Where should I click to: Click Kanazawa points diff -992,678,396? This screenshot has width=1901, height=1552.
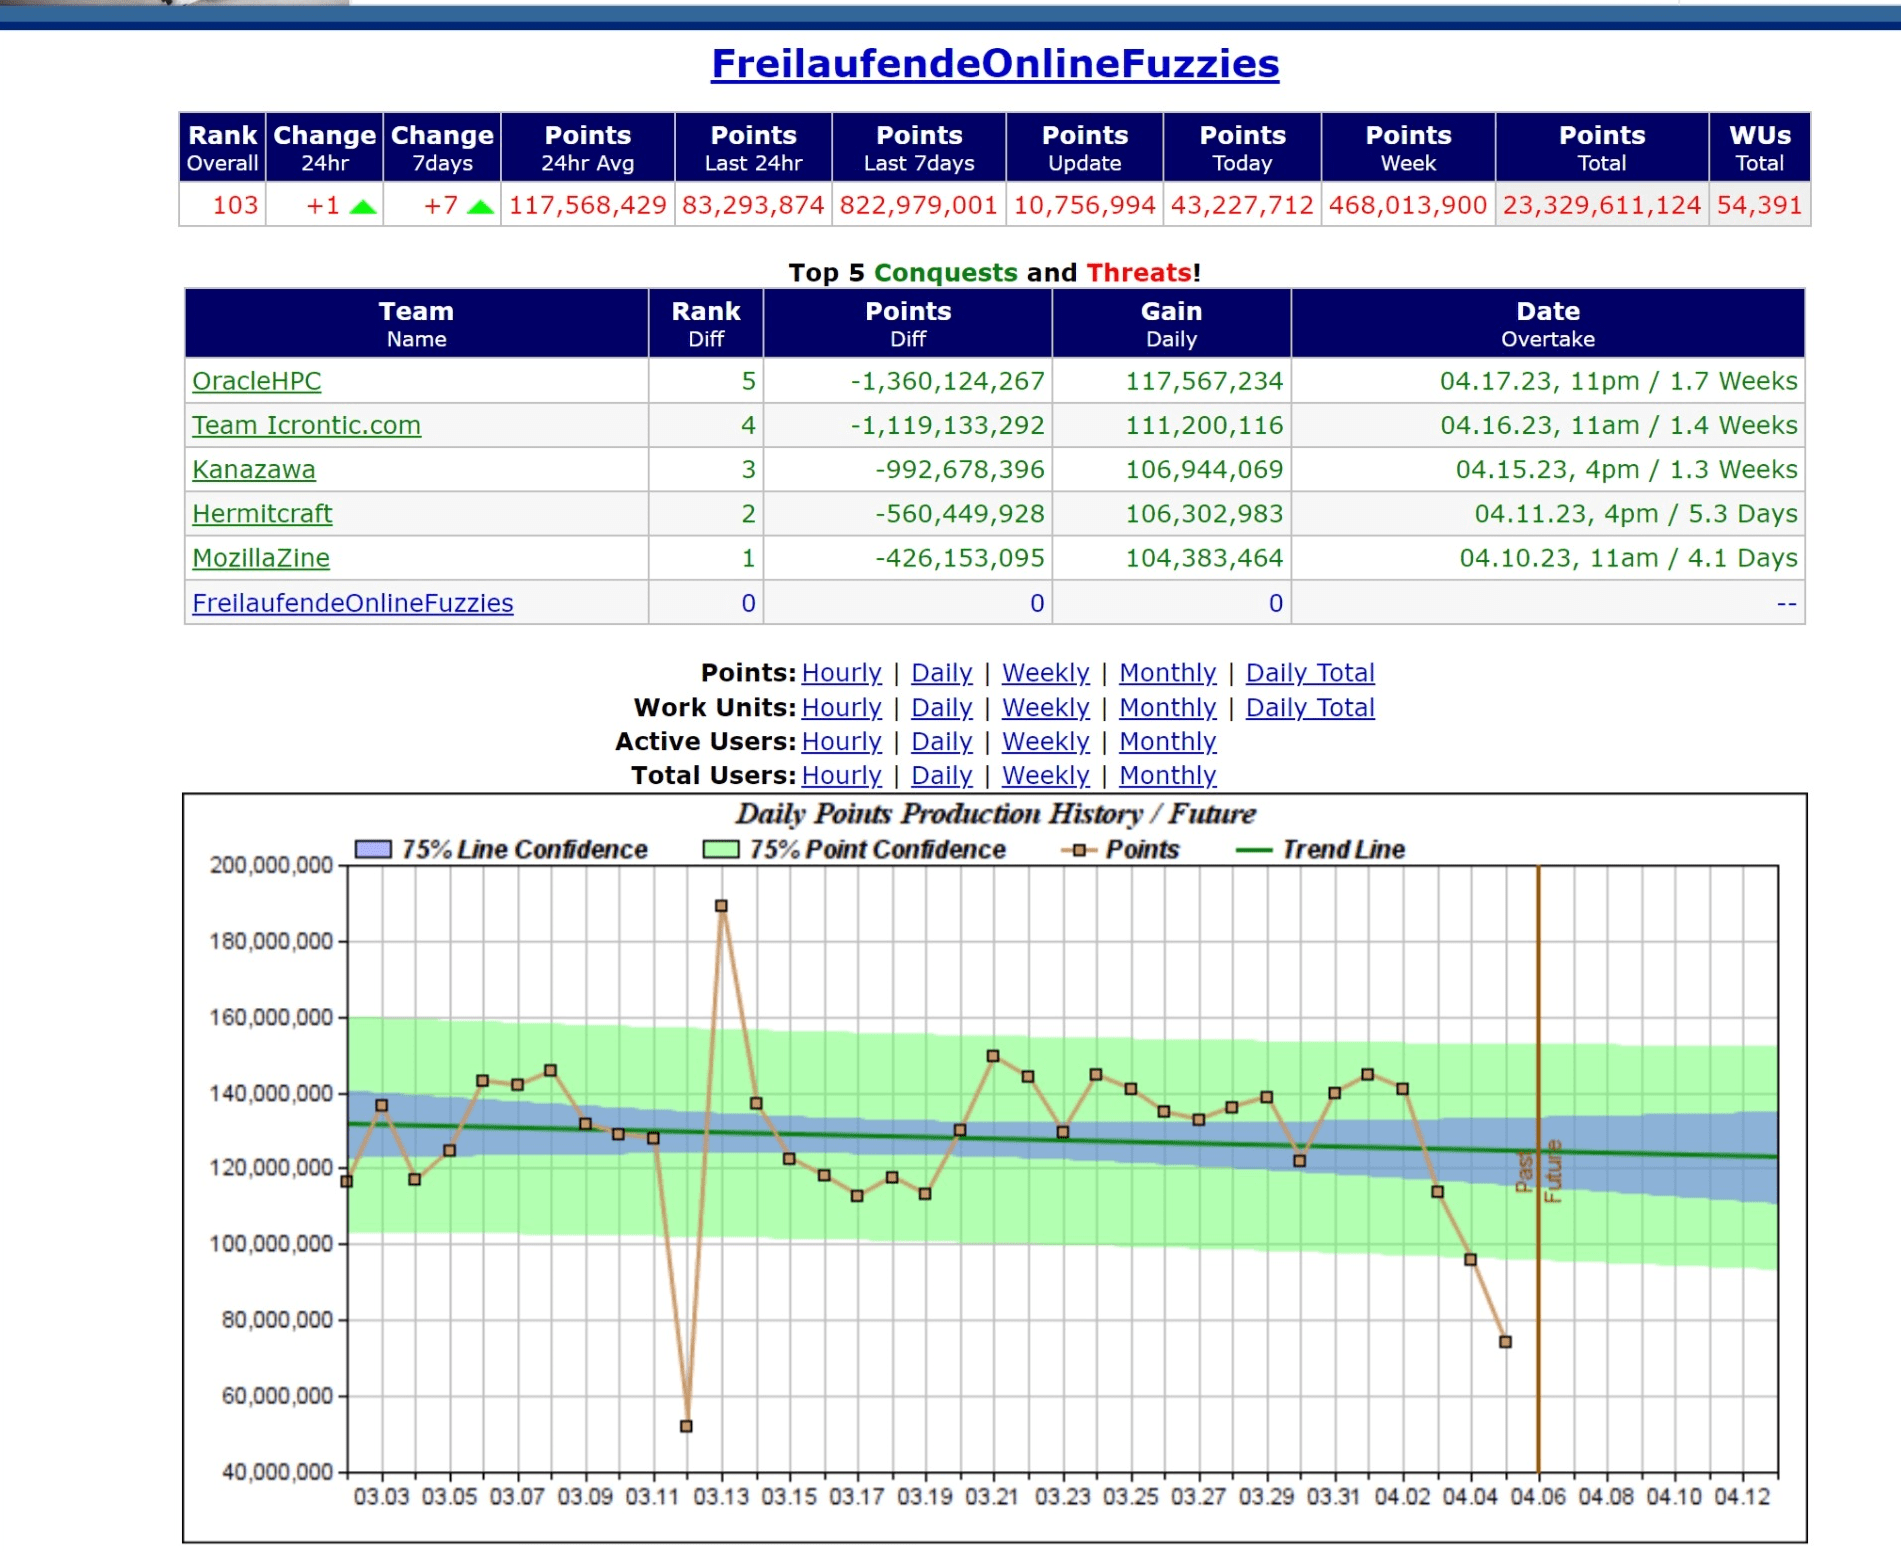tap(960, 469)
